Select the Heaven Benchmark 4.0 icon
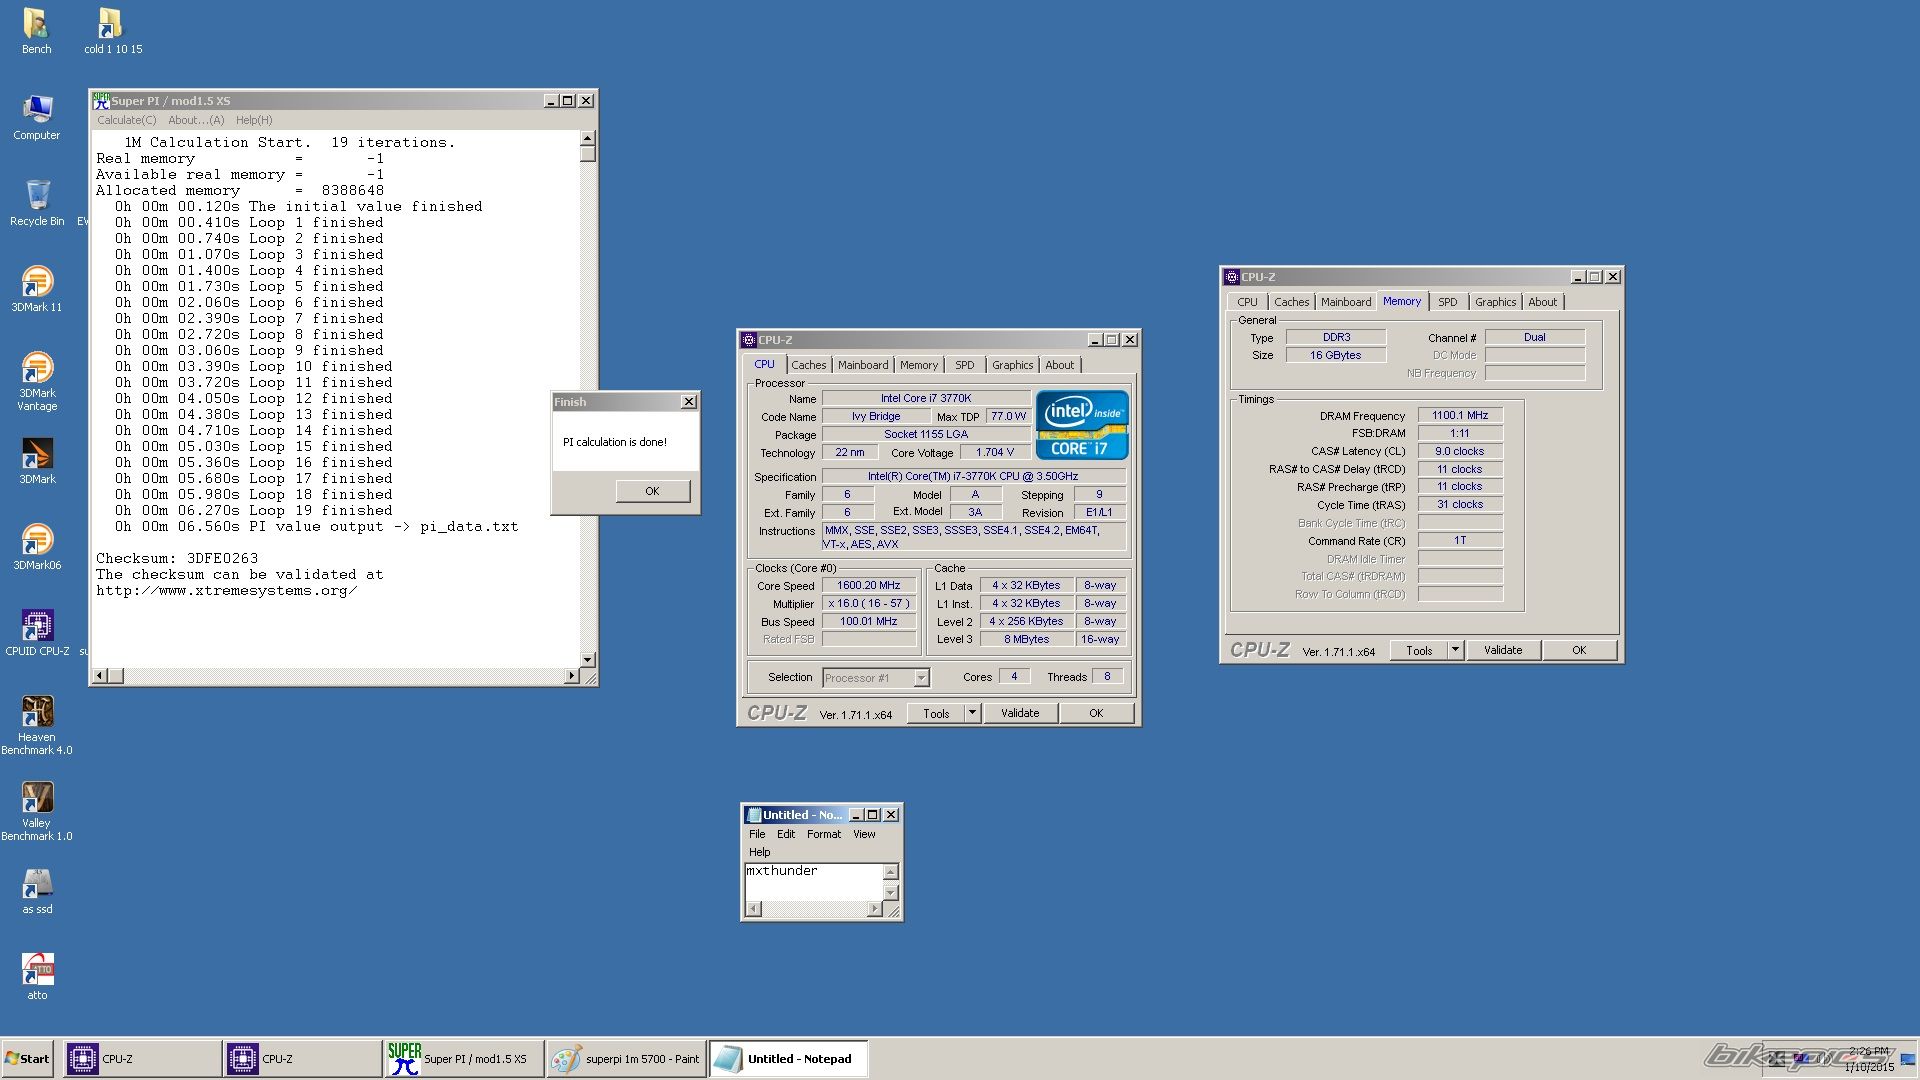Screen dimensions: 1920x1080 37,712
